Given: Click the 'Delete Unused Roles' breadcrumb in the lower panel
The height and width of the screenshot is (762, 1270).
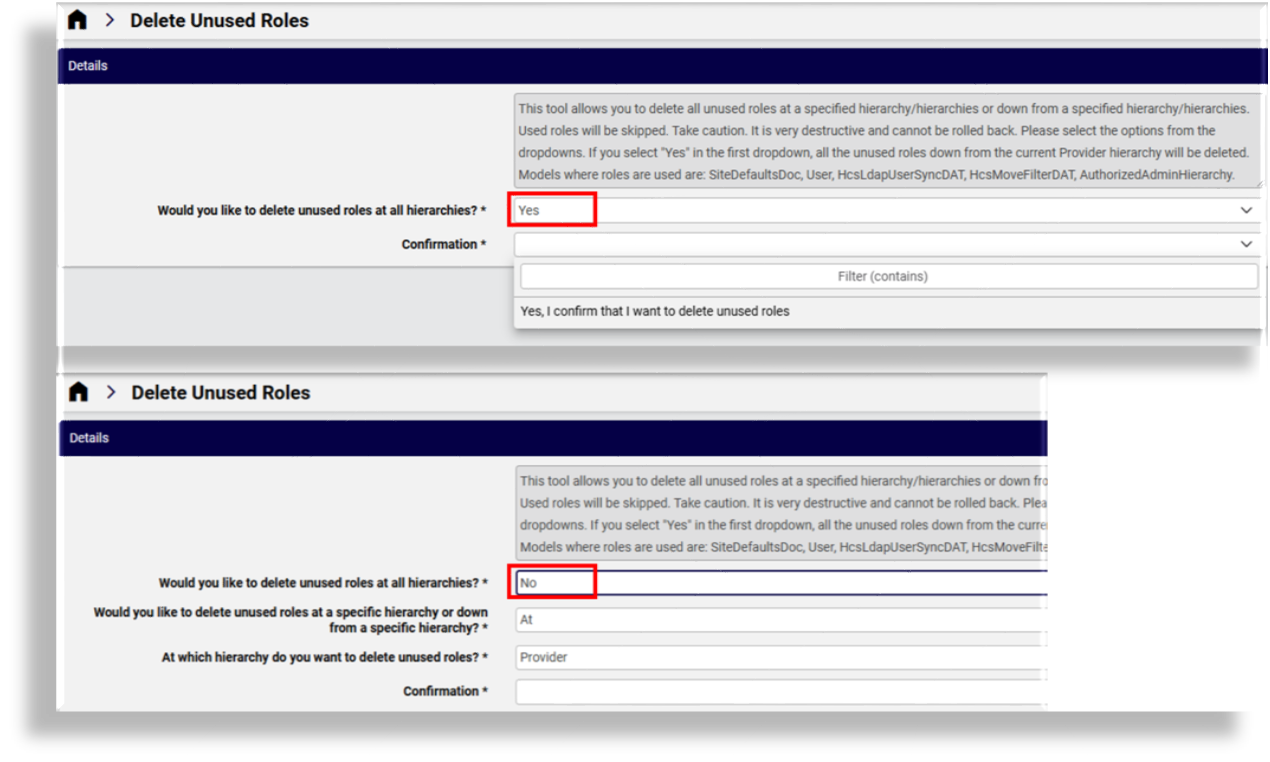Looking at the screenshot, I should 220,393.
